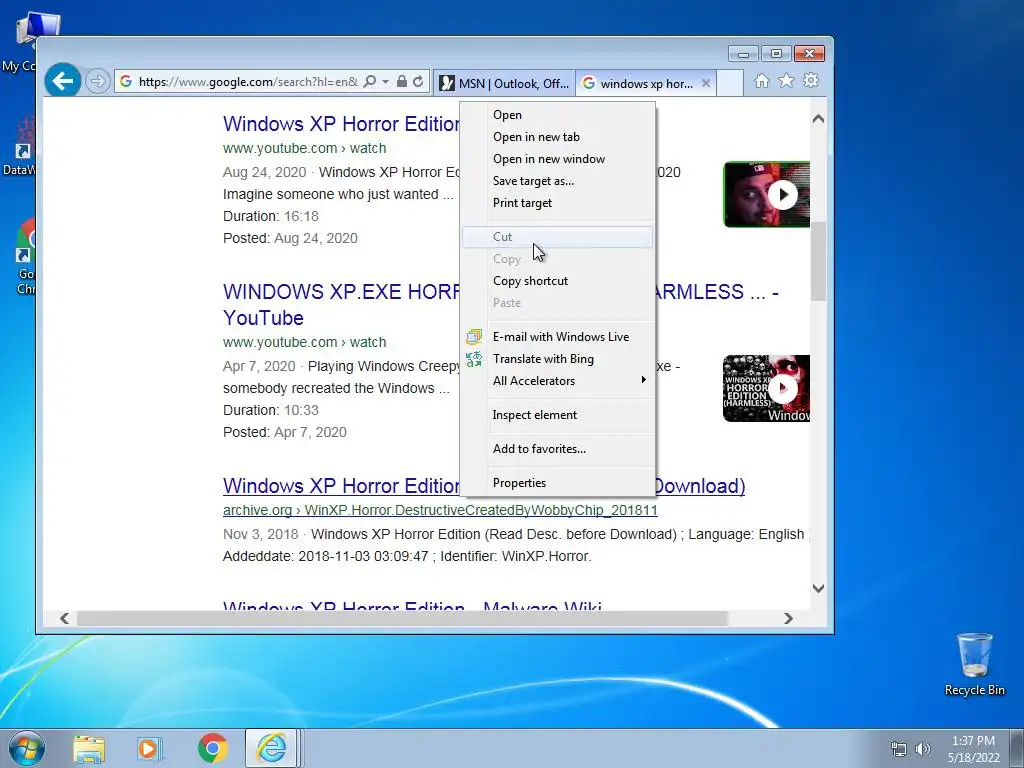This screenshot has height=768, width=1024.
Task: Open the first Windows XP Horror Edition result
Action: pos(341,124)
